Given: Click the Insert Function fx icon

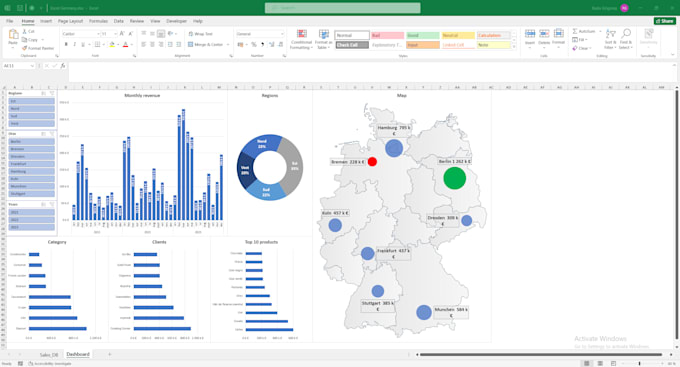Looking at the screenshot, I should click(x=63, y=66).
